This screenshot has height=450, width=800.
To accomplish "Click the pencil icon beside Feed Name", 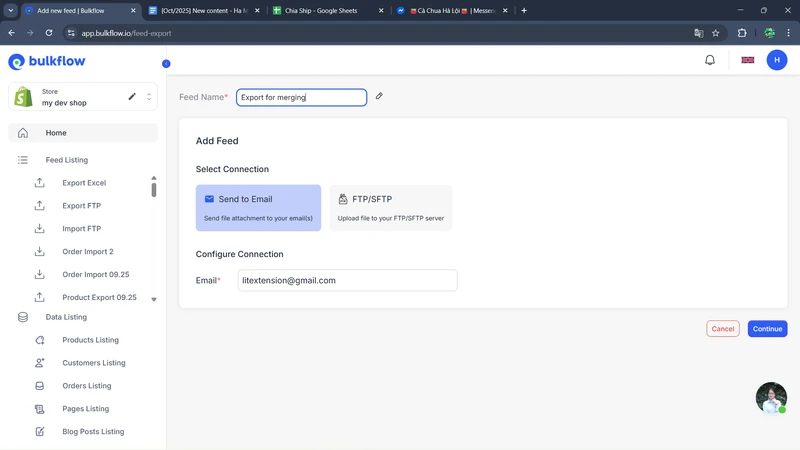I will point(379,97).
